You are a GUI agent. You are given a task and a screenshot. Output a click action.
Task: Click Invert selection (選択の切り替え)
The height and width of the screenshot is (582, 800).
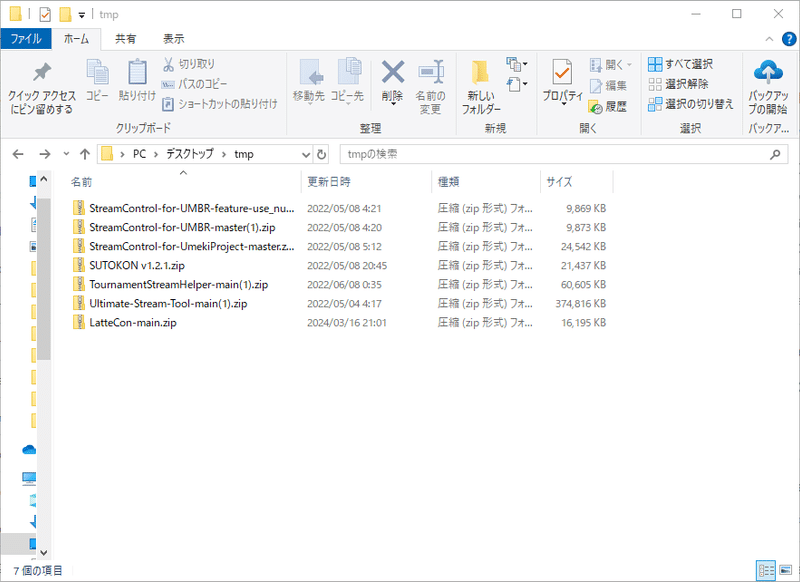690,104
